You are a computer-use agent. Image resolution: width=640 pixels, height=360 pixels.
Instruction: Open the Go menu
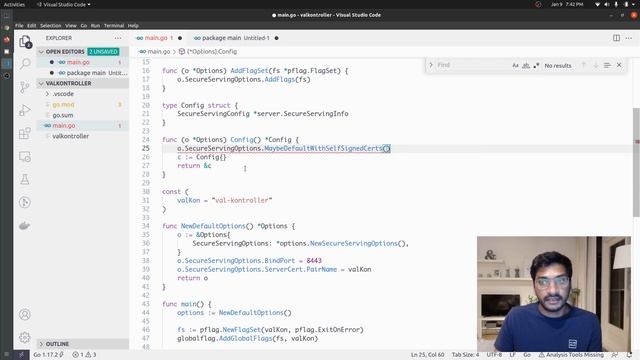(x=84, y=25)
